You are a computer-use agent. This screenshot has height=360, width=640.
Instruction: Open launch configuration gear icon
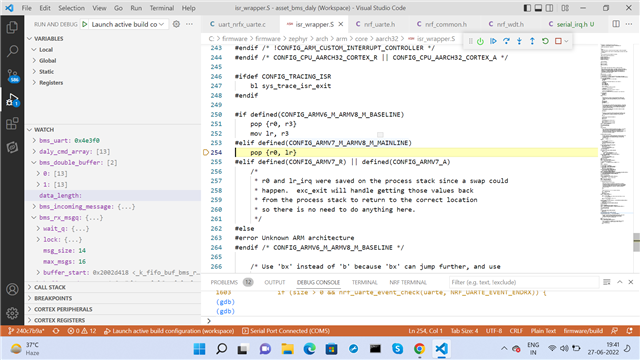tap(176, 24)
